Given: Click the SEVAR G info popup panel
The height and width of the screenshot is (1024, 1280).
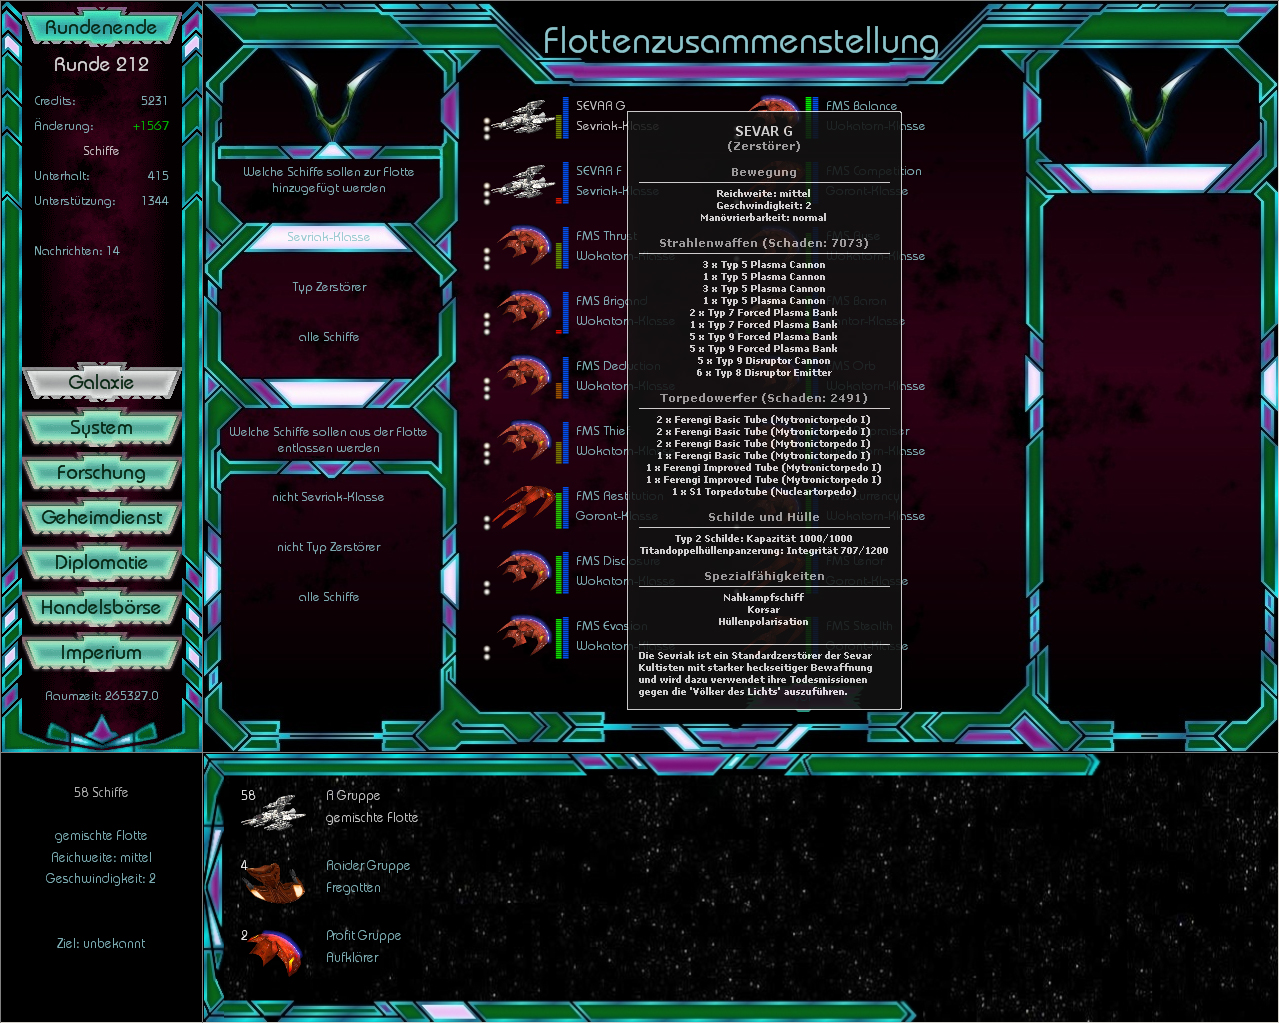Looking at the screenshot, I should click(764, 410).
